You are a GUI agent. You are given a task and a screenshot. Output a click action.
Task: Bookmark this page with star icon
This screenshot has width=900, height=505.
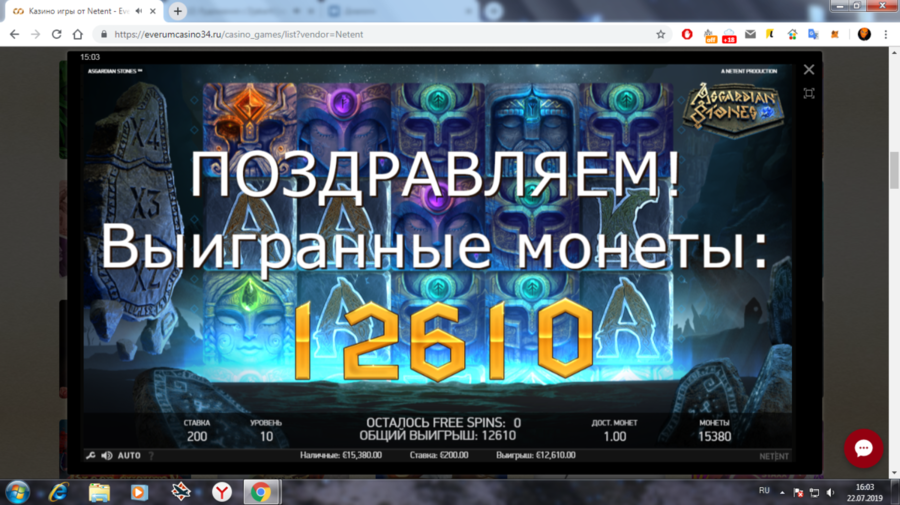661,34
